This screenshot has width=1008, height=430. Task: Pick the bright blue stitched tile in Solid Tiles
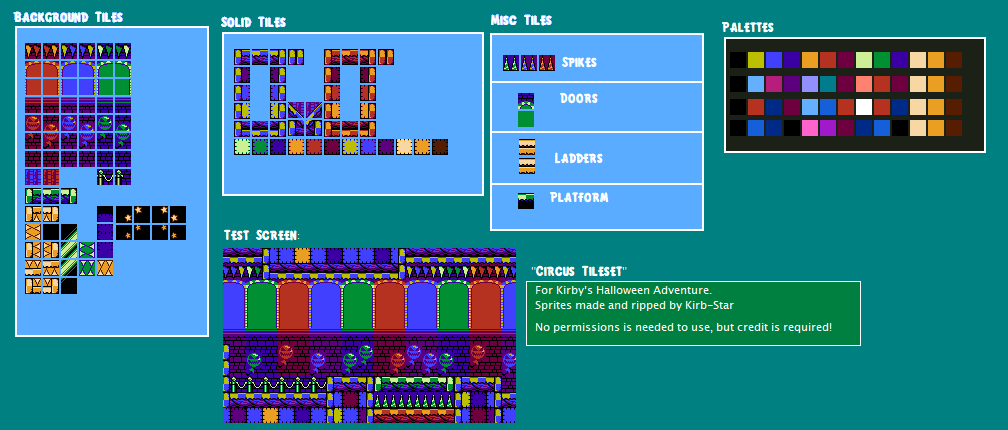pos(368,147)
